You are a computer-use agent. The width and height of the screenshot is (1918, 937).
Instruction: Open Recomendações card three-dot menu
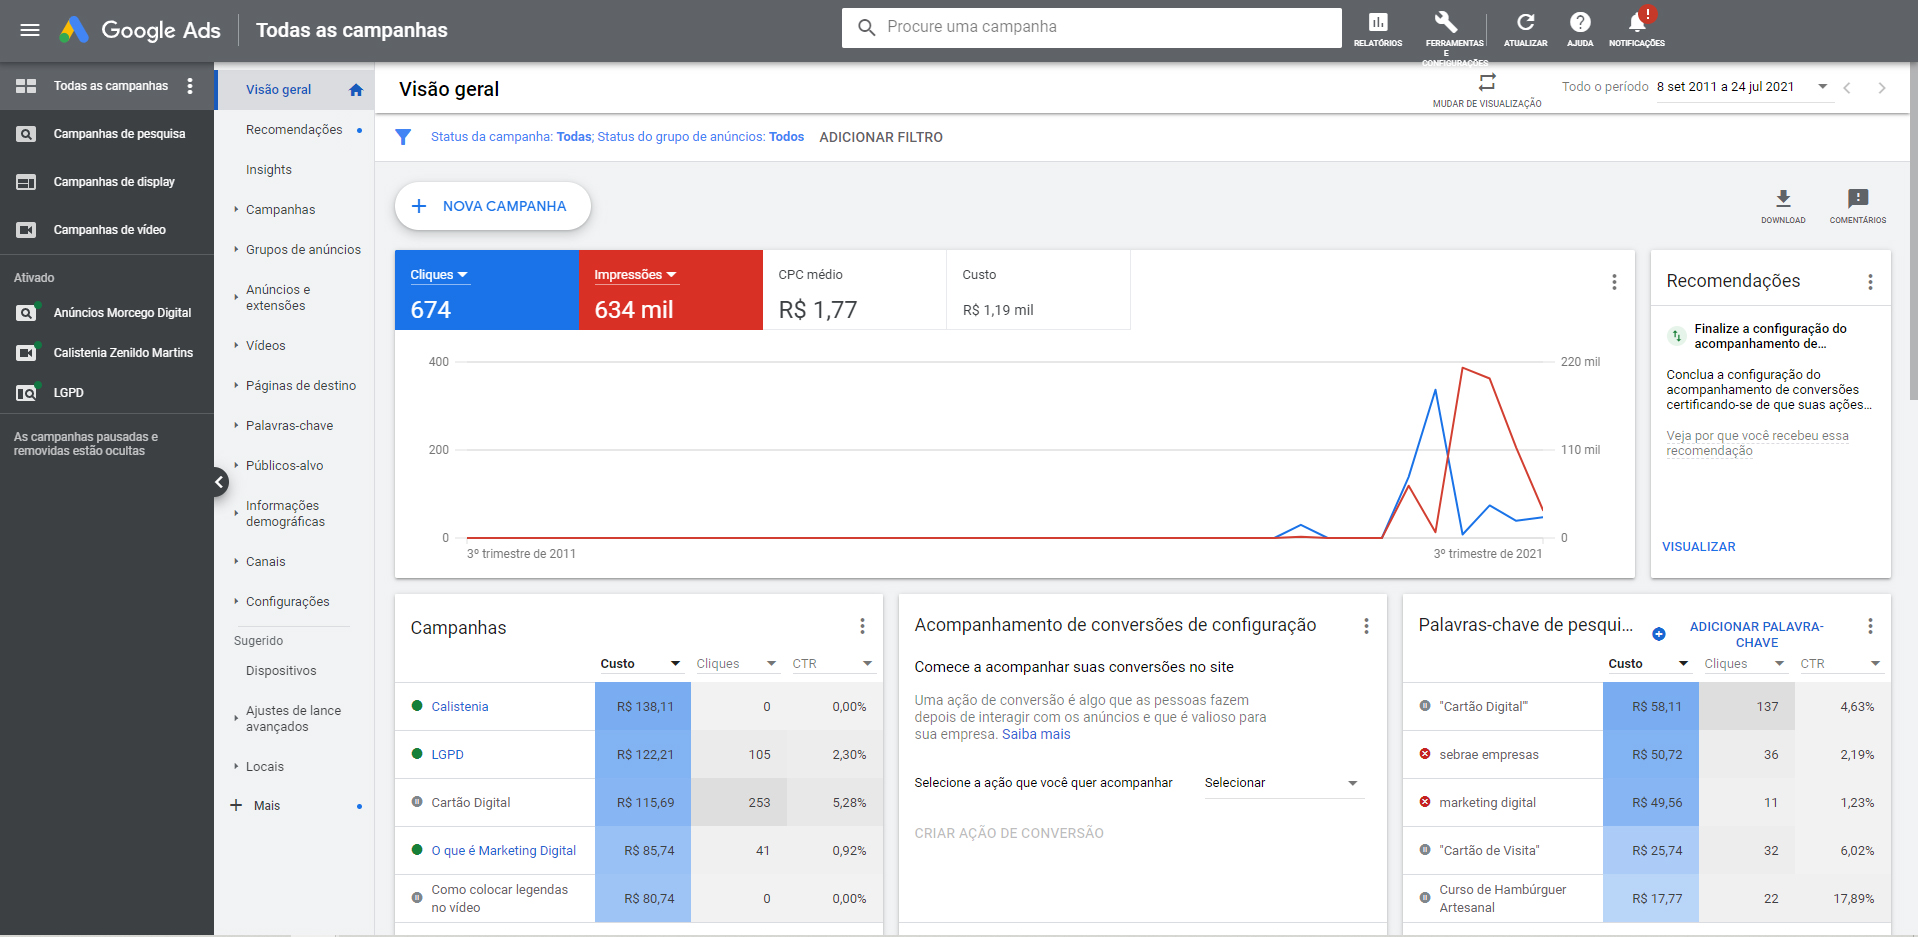(1870, 282)
